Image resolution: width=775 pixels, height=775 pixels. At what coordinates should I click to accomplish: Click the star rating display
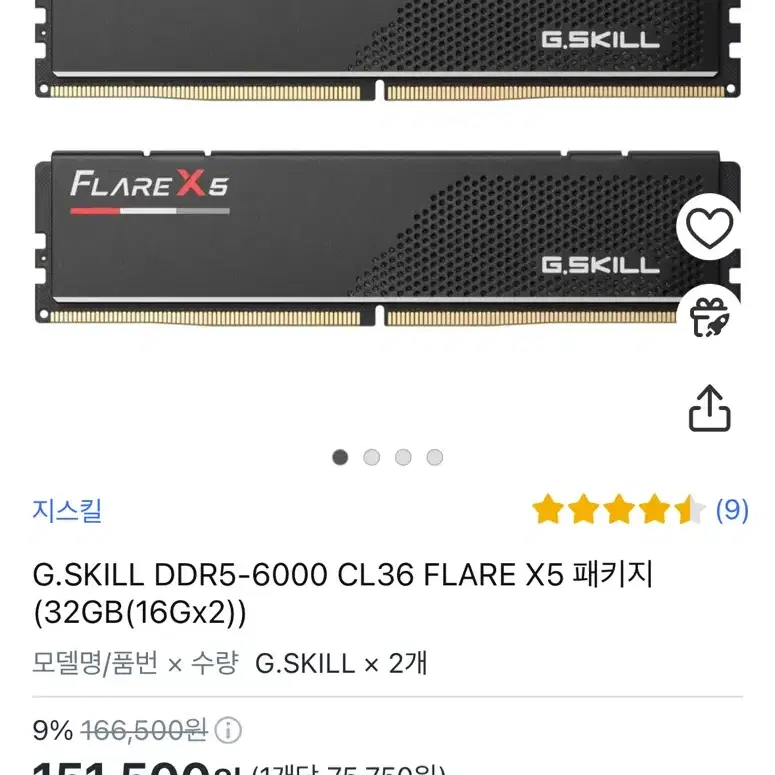coord(618,509)
